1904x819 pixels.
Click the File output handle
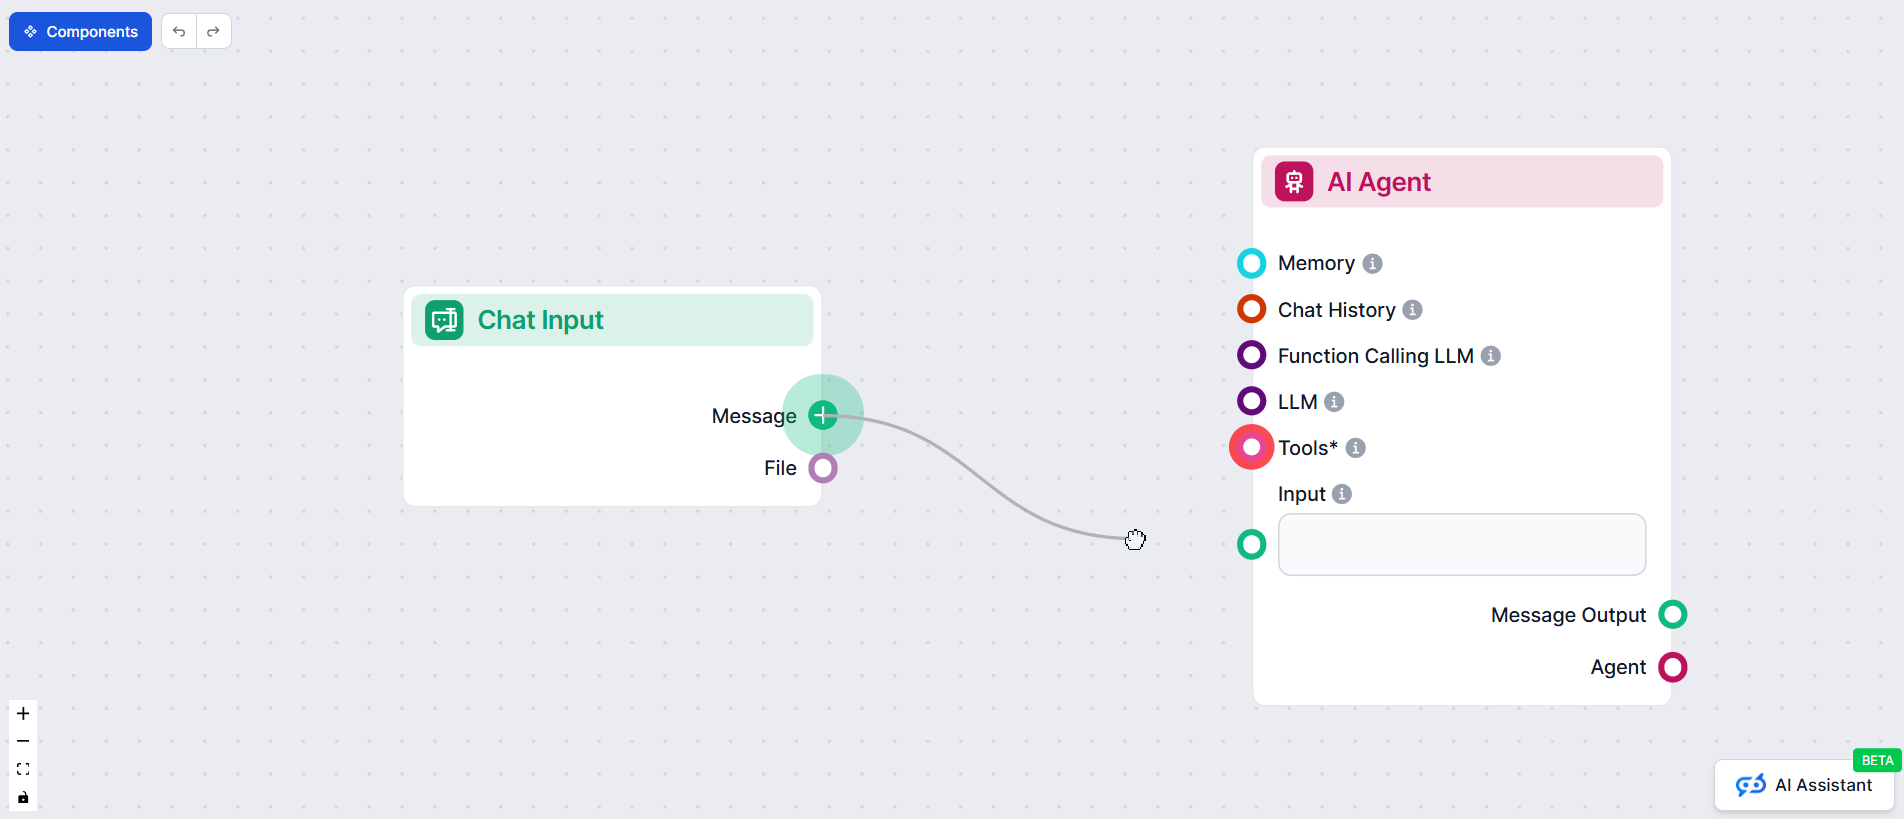pos(822,468)
